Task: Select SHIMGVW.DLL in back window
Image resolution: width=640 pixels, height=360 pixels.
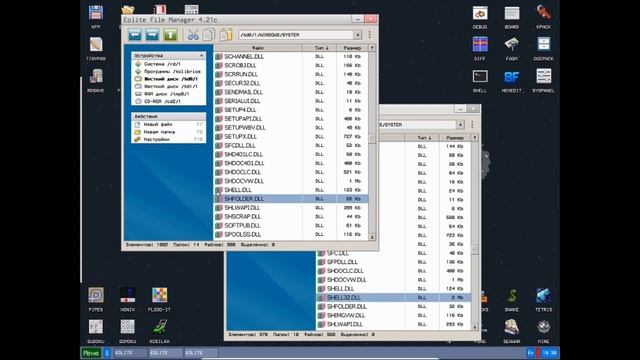Action: click(393, 316)
